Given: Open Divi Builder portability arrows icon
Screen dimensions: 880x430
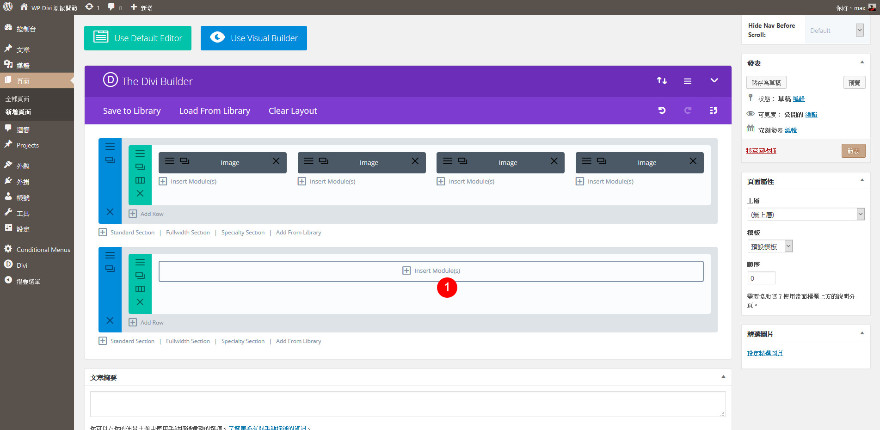Looking at the screenshot, I should [x=662, y=81].
